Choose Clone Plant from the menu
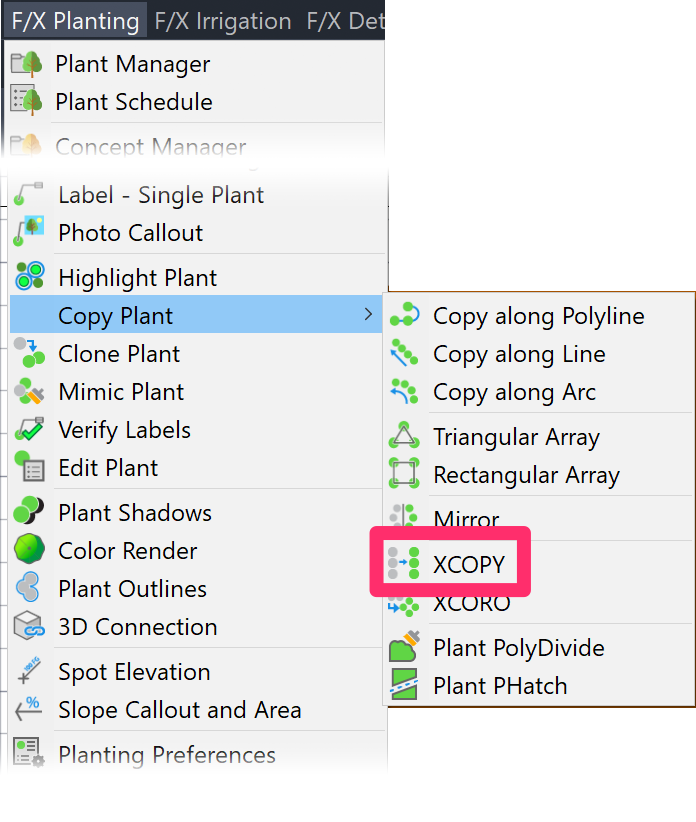 coord(118,353)
